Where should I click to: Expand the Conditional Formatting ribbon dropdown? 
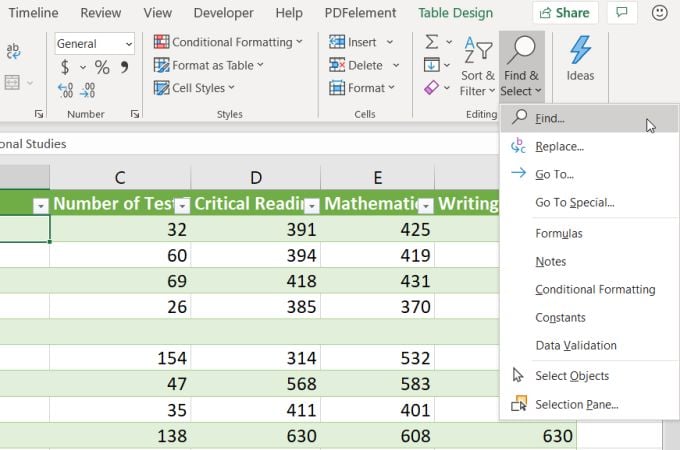(x=229, y=42)
